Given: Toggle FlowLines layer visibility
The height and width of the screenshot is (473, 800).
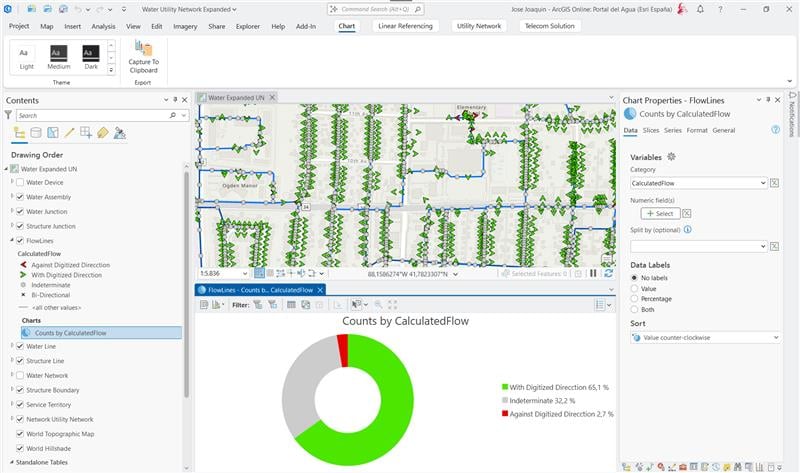Looking at the screenshot, I should point(20,240).
